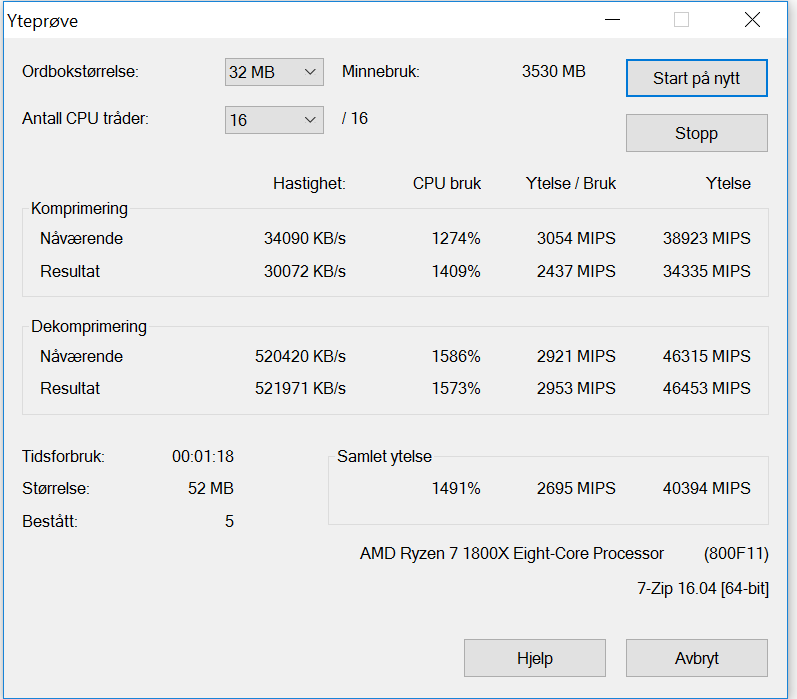Click the Ytelse column header
The width and height of the screenshot is (797, 699).
tap(728, 184)
